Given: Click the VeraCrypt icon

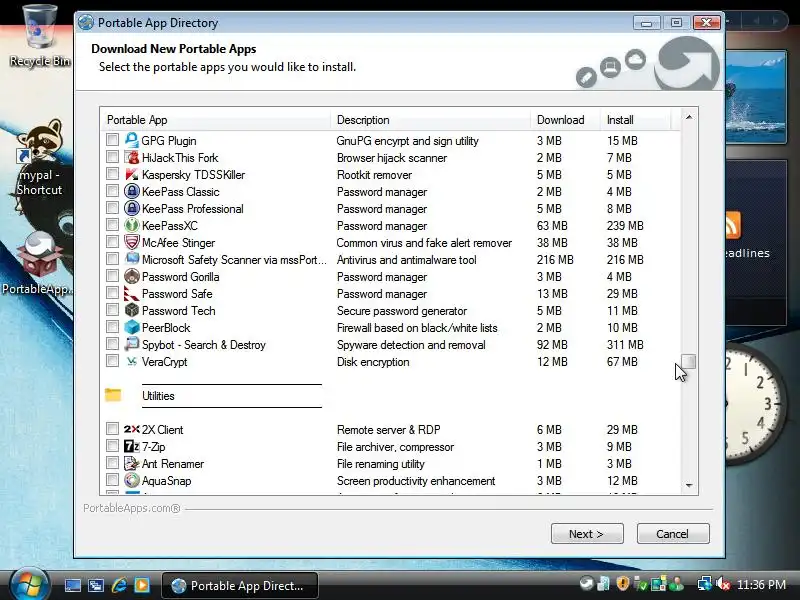Looking at the screenshot, I should (132, 361).
